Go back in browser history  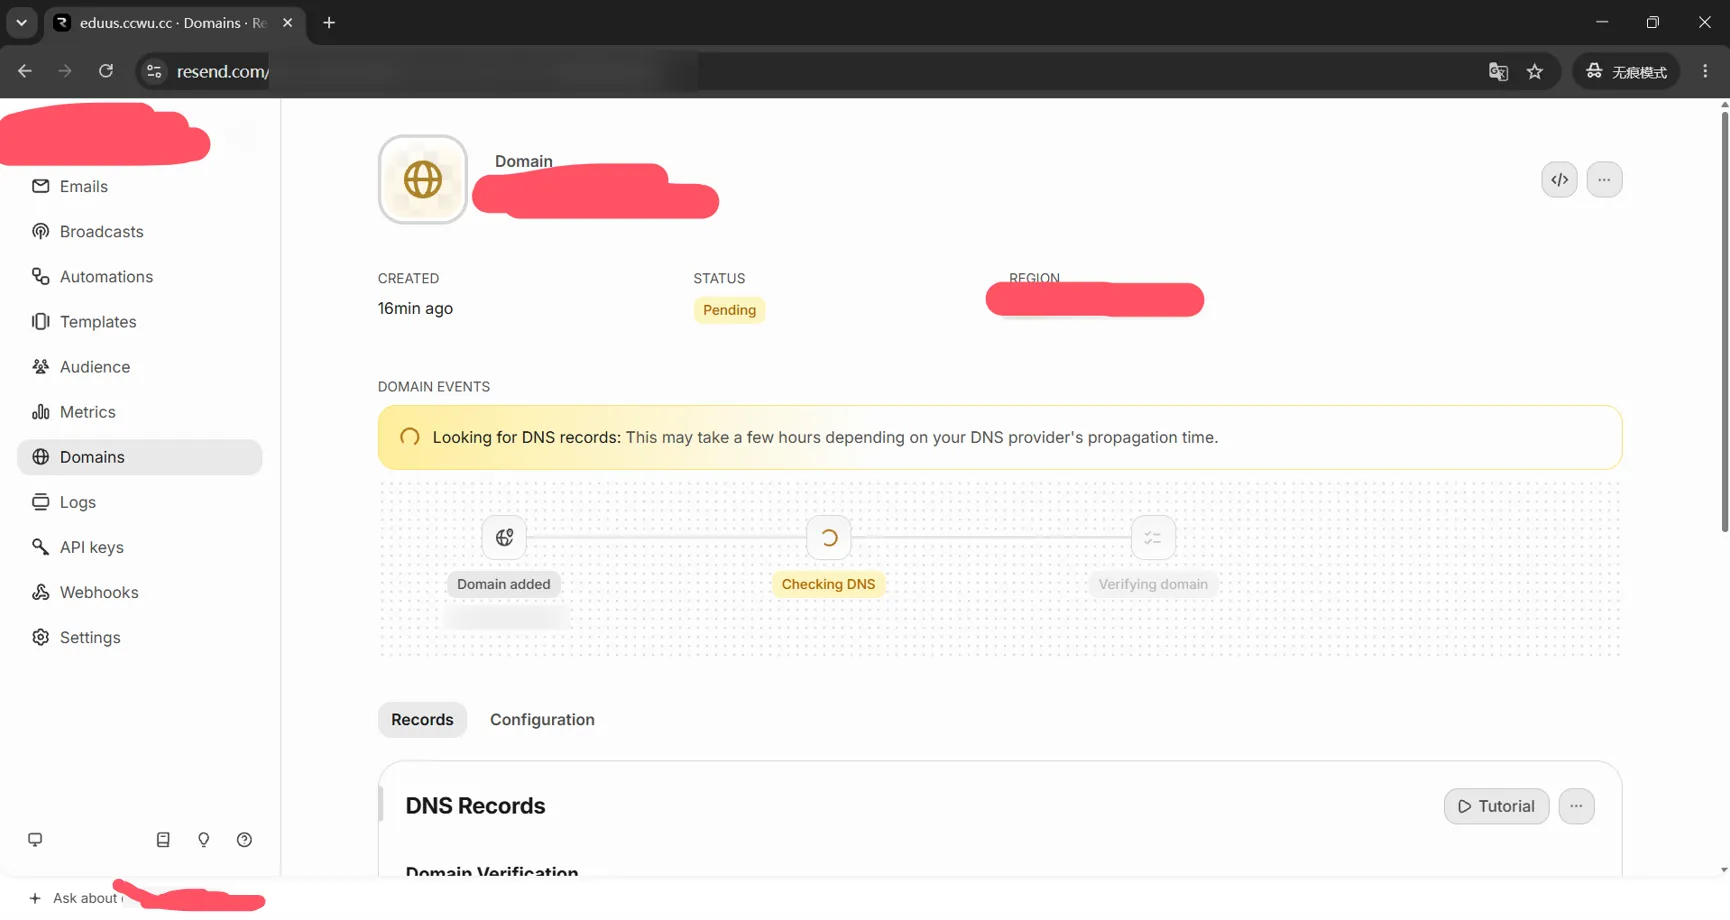point(25,71)
